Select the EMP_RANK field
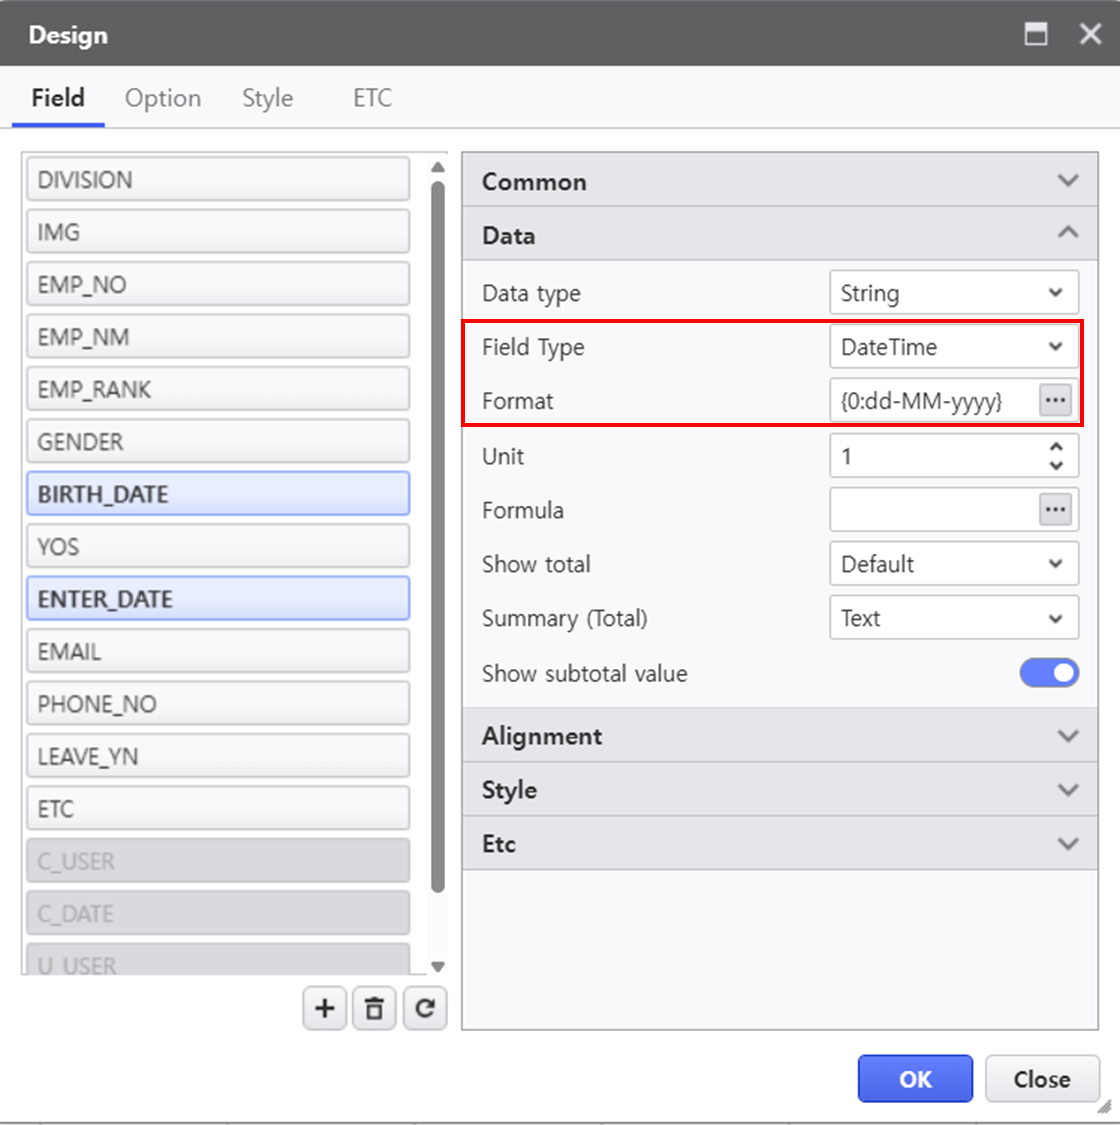The height and width of the screenshot is (1125, 1120). [x=218, y=389]
